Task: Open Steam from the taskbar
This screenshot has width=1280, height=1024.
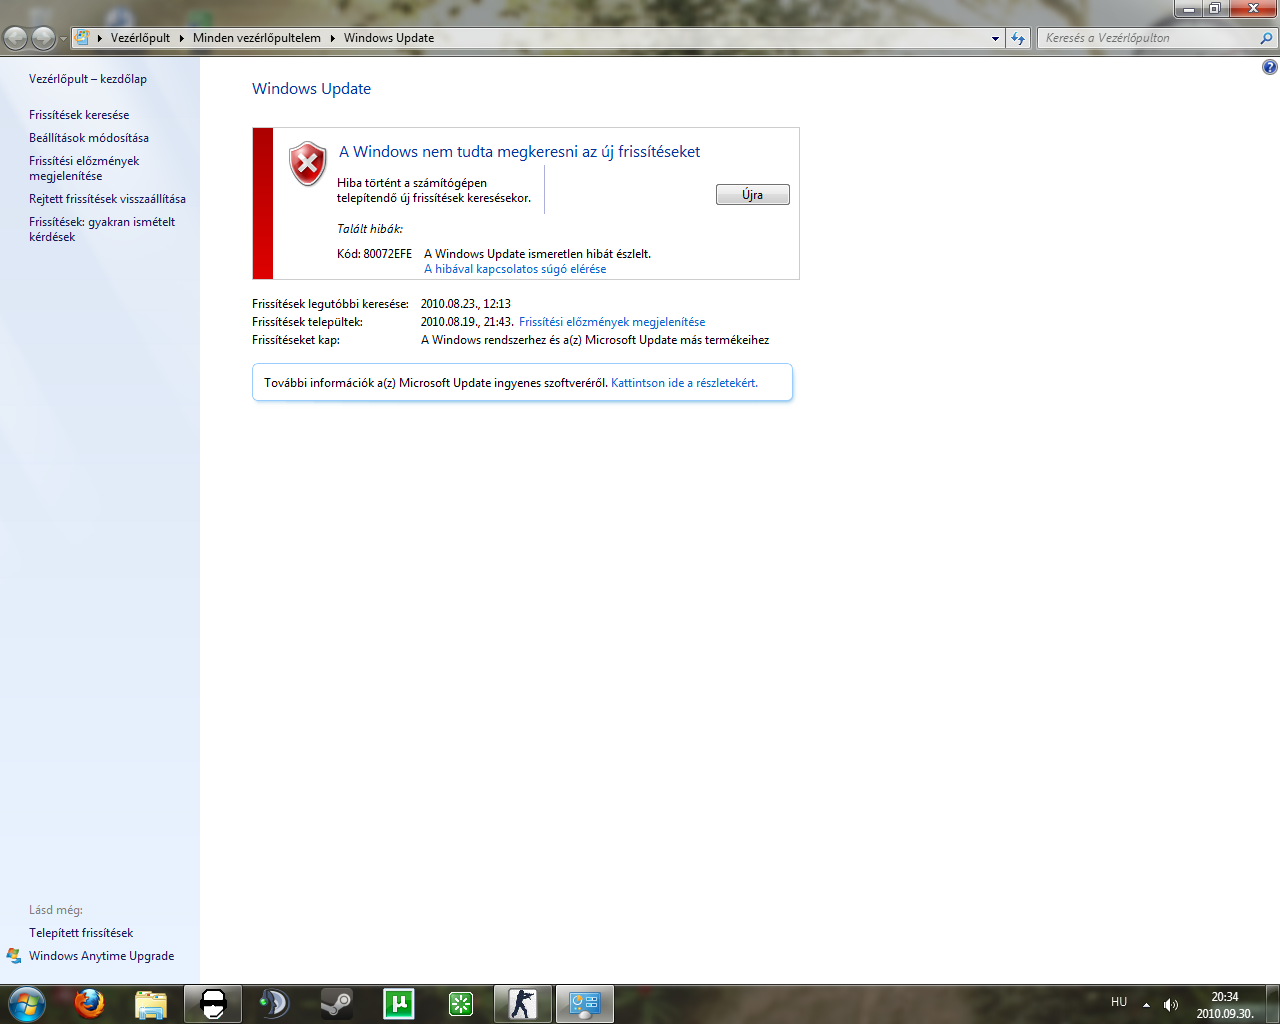Action: [x=337, y=1003]
